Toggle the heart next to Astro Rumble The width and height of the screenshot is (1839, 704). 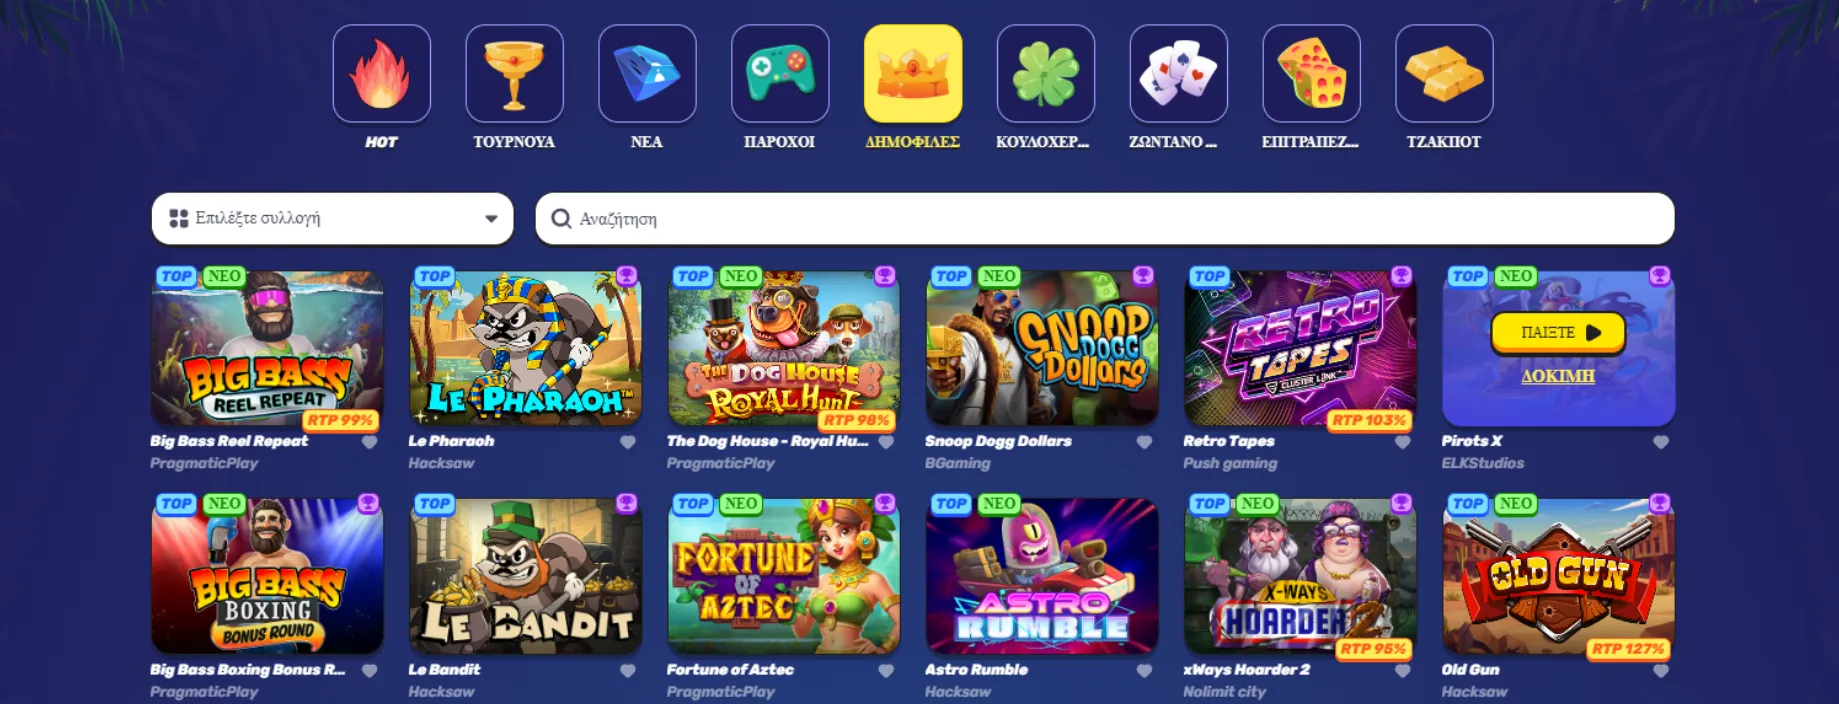(x=1145, y=670)
